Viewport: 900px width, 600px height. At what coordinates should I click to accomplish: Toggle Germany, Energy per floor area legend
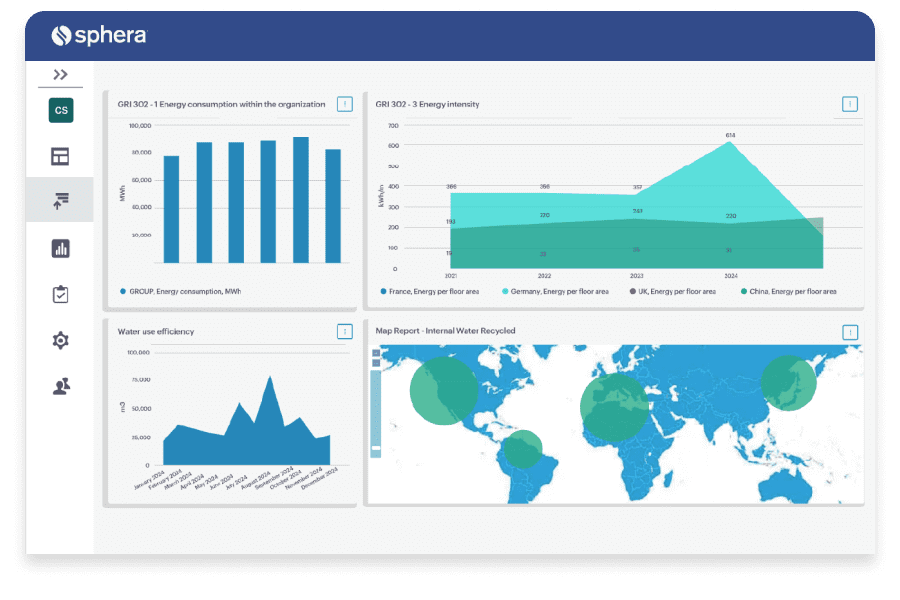pos(556,292)
